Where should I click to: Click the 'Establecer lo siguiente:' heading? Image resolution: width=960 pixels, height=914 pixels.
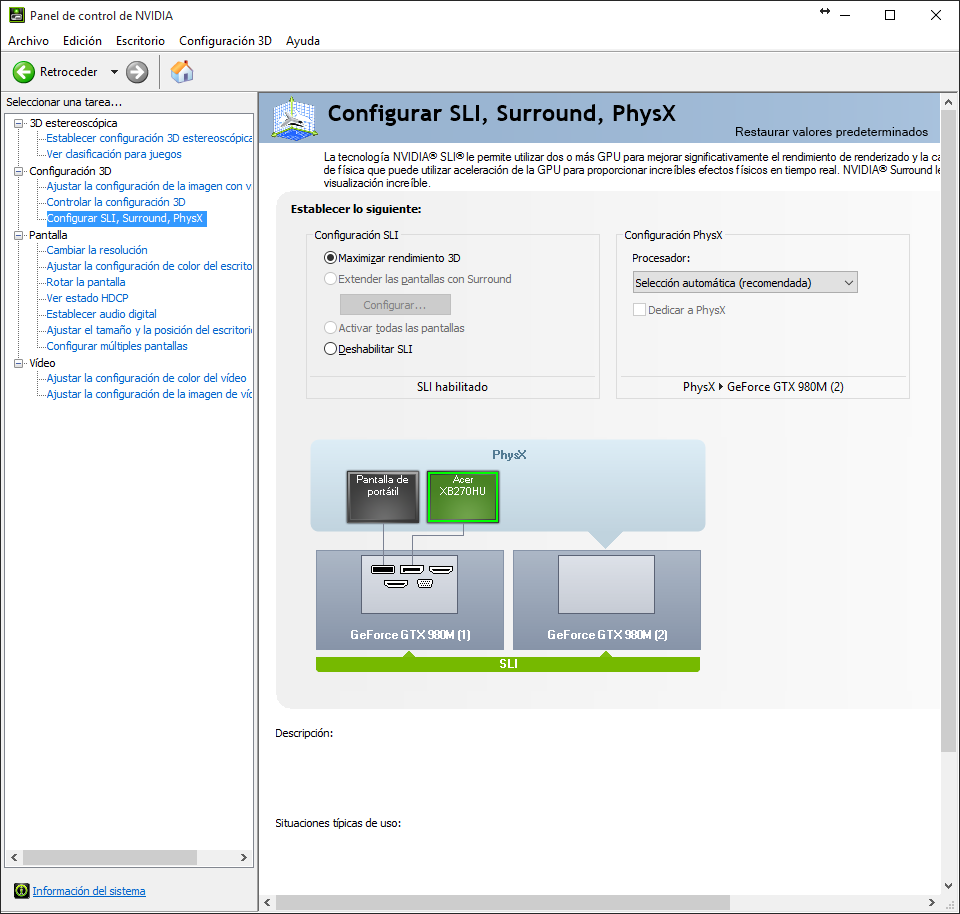coord(356,209)
